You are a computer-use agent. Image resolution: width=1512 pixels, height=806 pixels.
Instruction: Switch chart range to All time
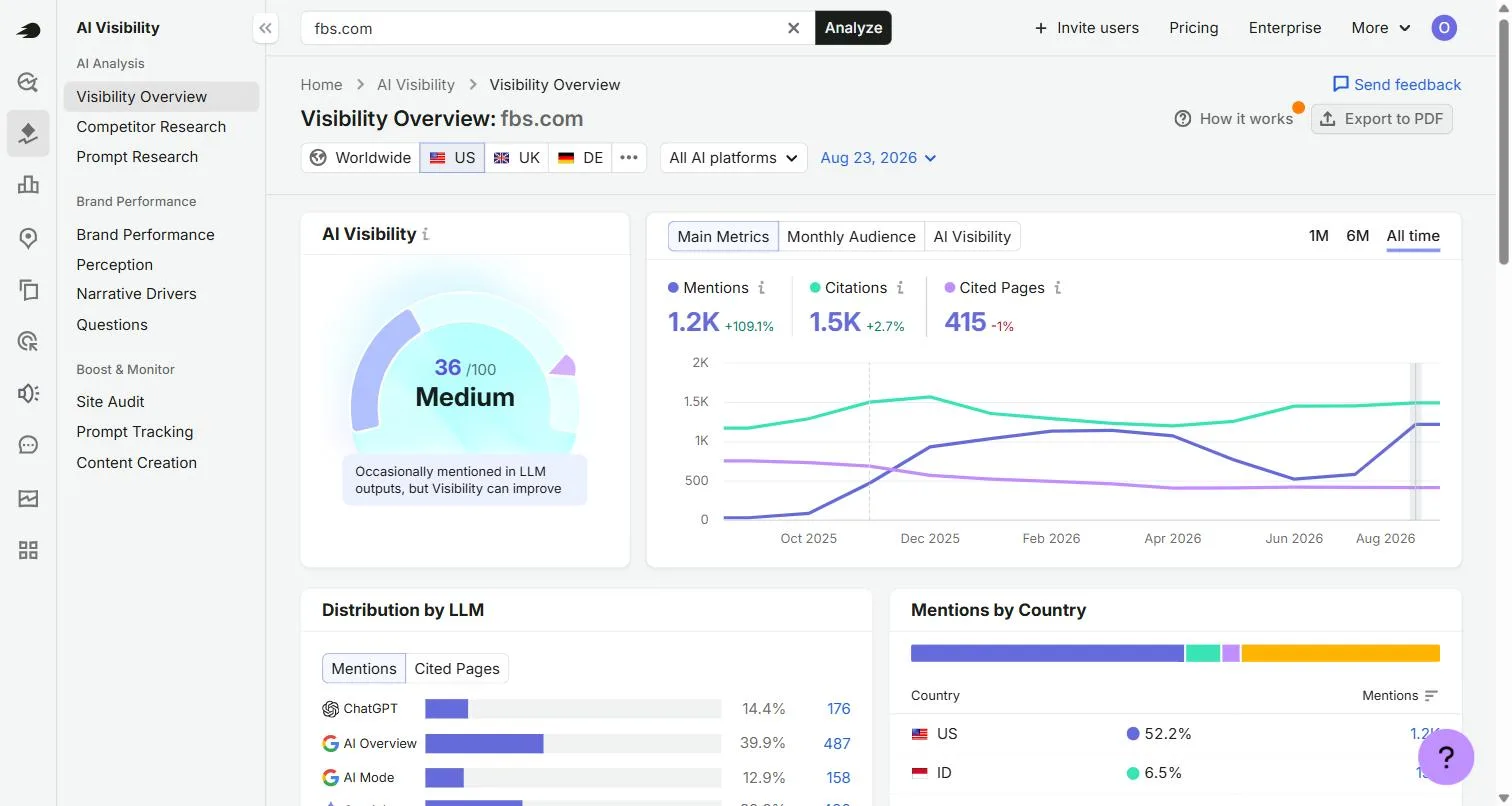(1413, 236)
